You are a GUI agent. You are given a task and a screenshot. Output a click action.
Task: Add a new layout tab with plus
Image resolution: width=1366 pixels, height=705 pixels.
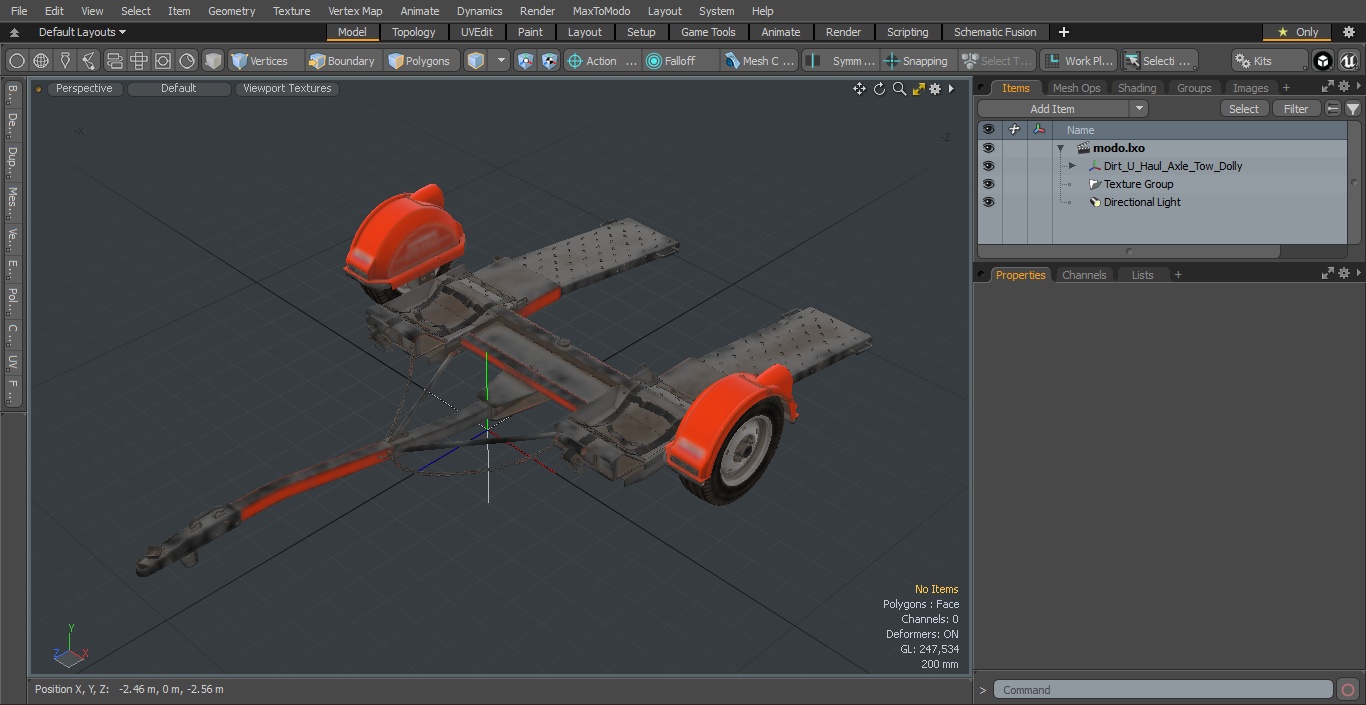click(1063, 32)
